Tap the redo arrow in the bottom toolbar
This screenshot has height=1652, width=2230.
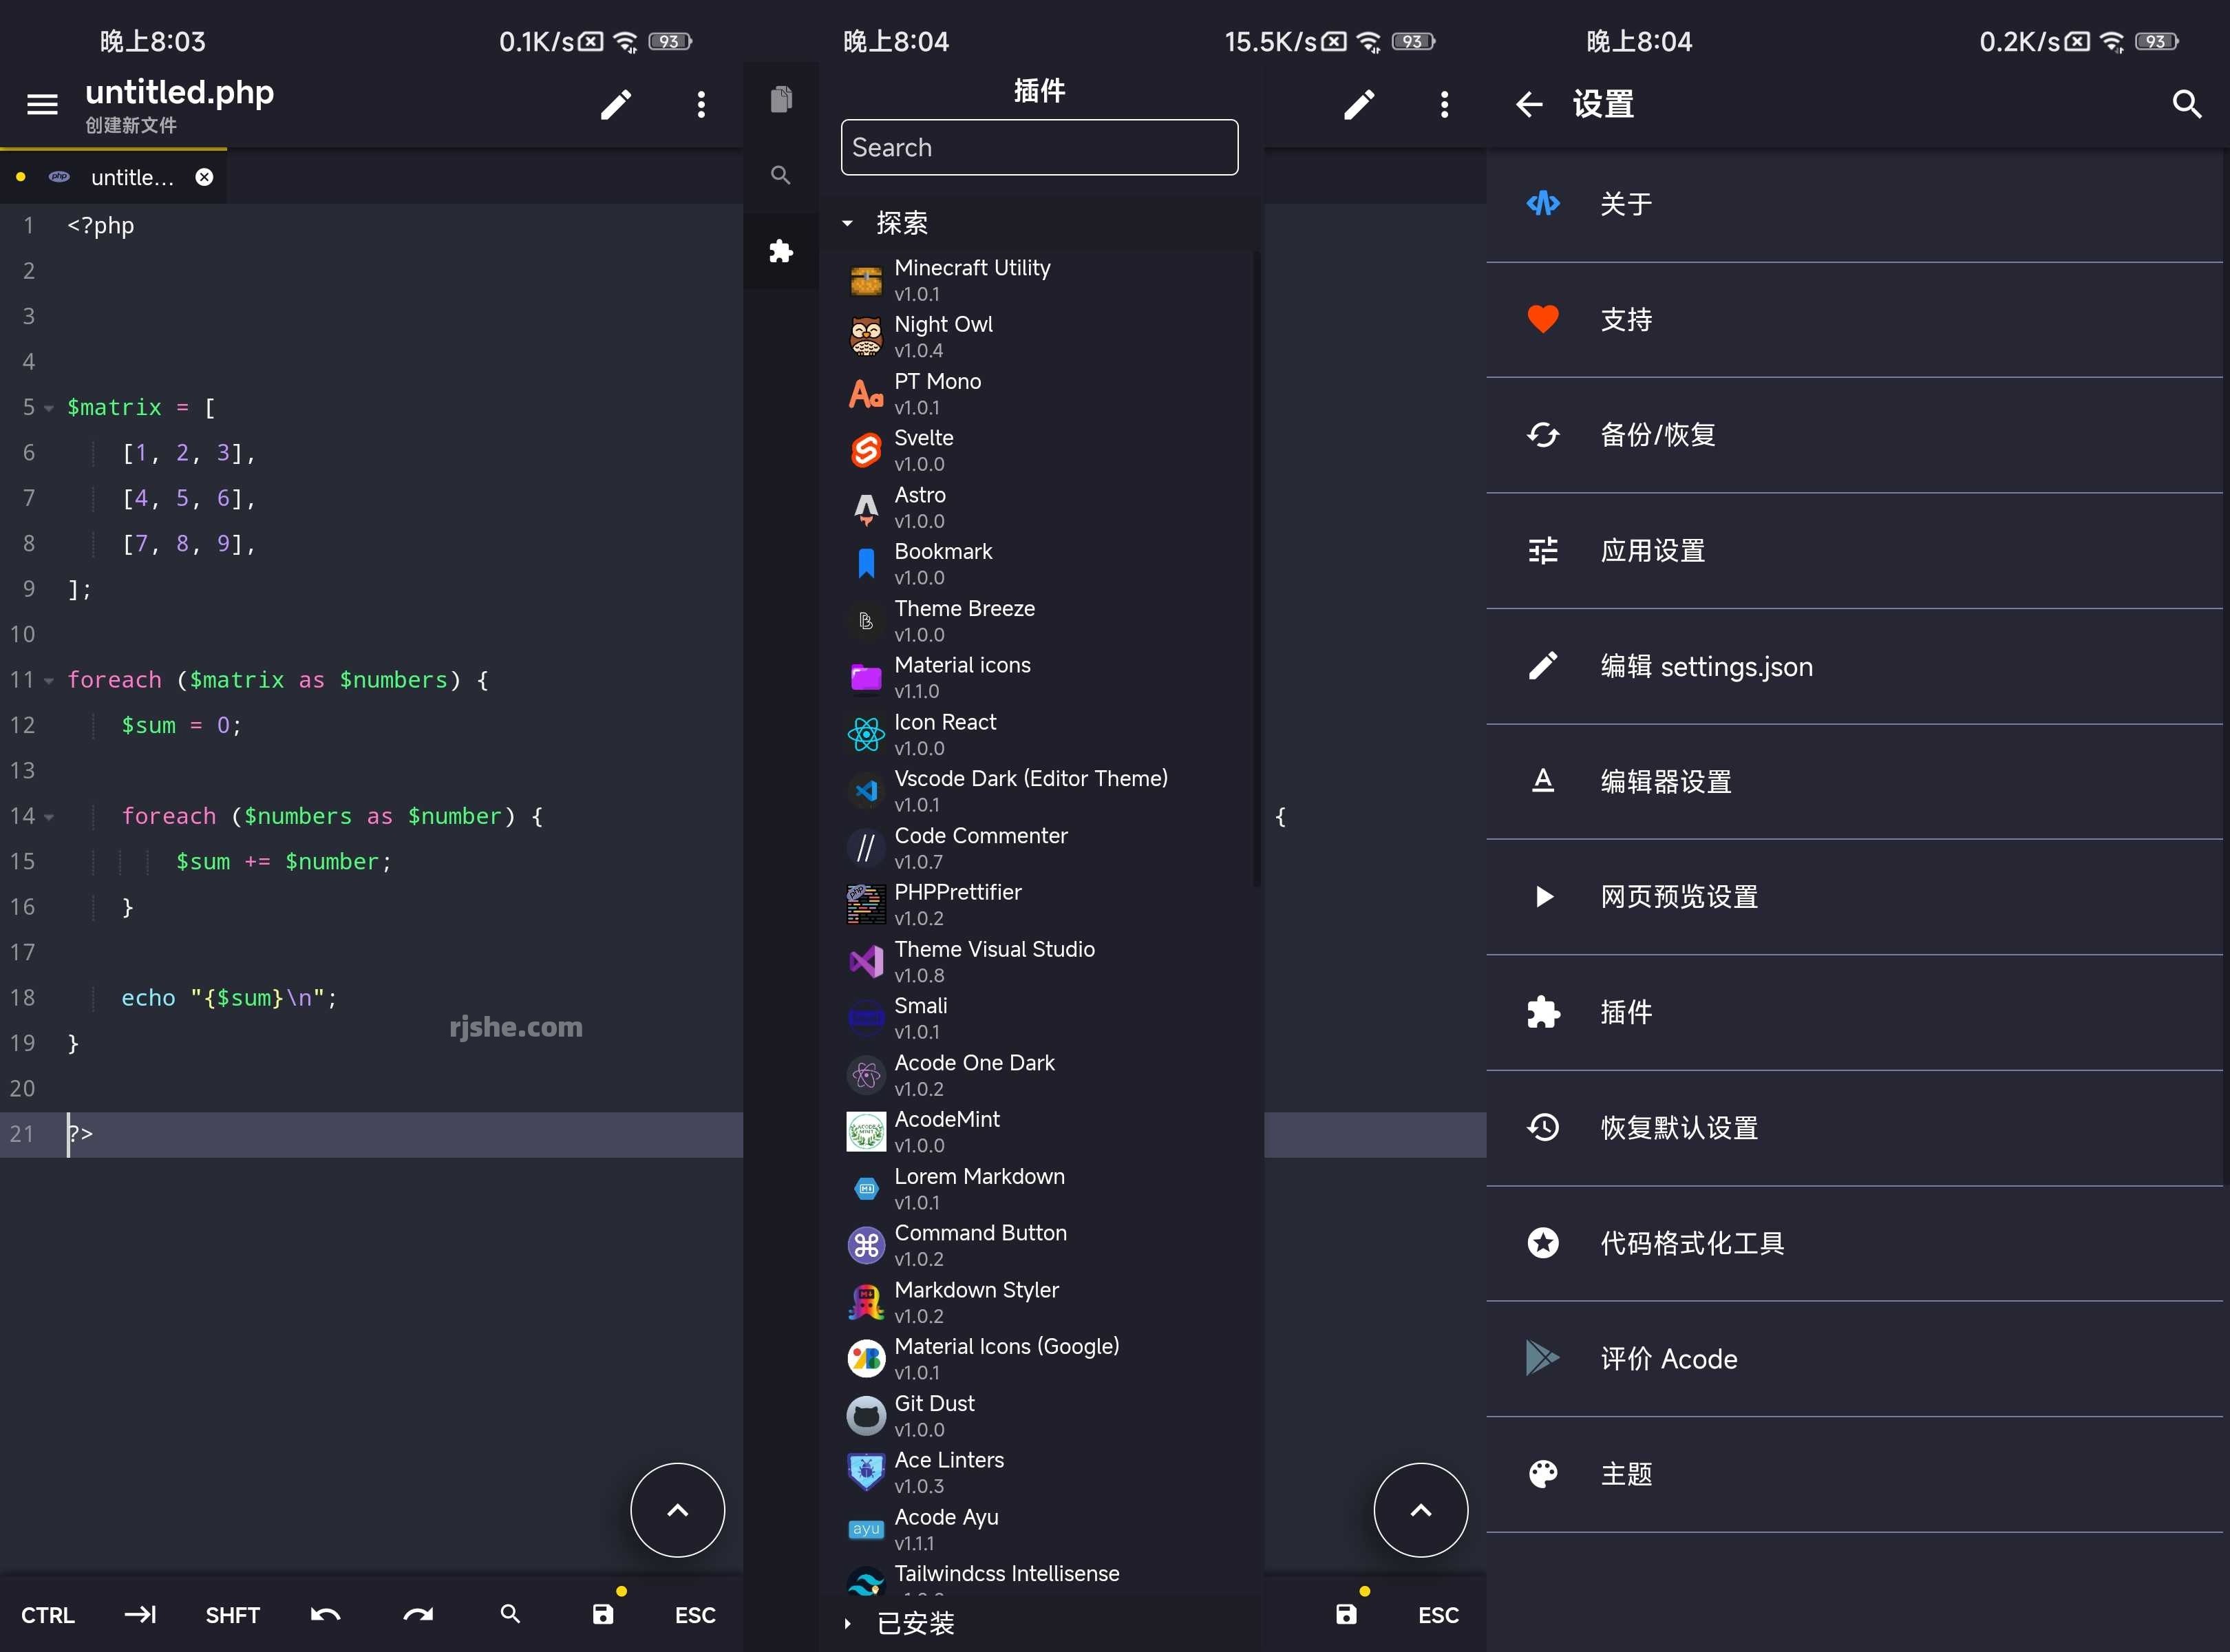point(418,1614)
